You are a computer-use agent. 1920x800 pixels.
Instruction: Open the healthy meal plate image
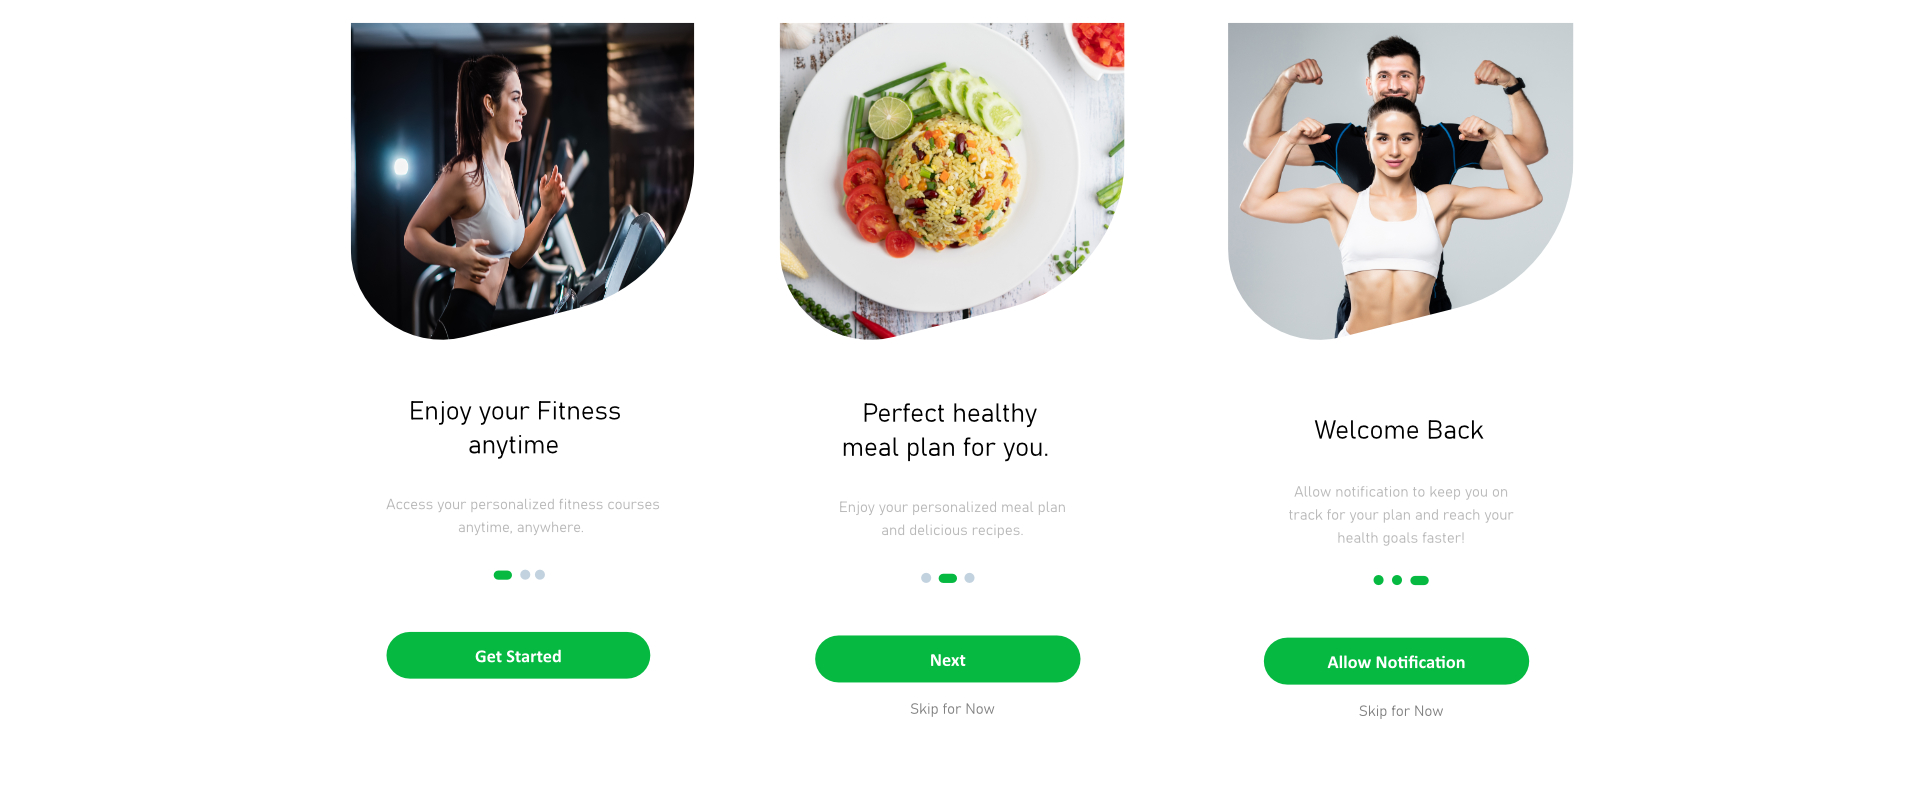click(952, 181)
